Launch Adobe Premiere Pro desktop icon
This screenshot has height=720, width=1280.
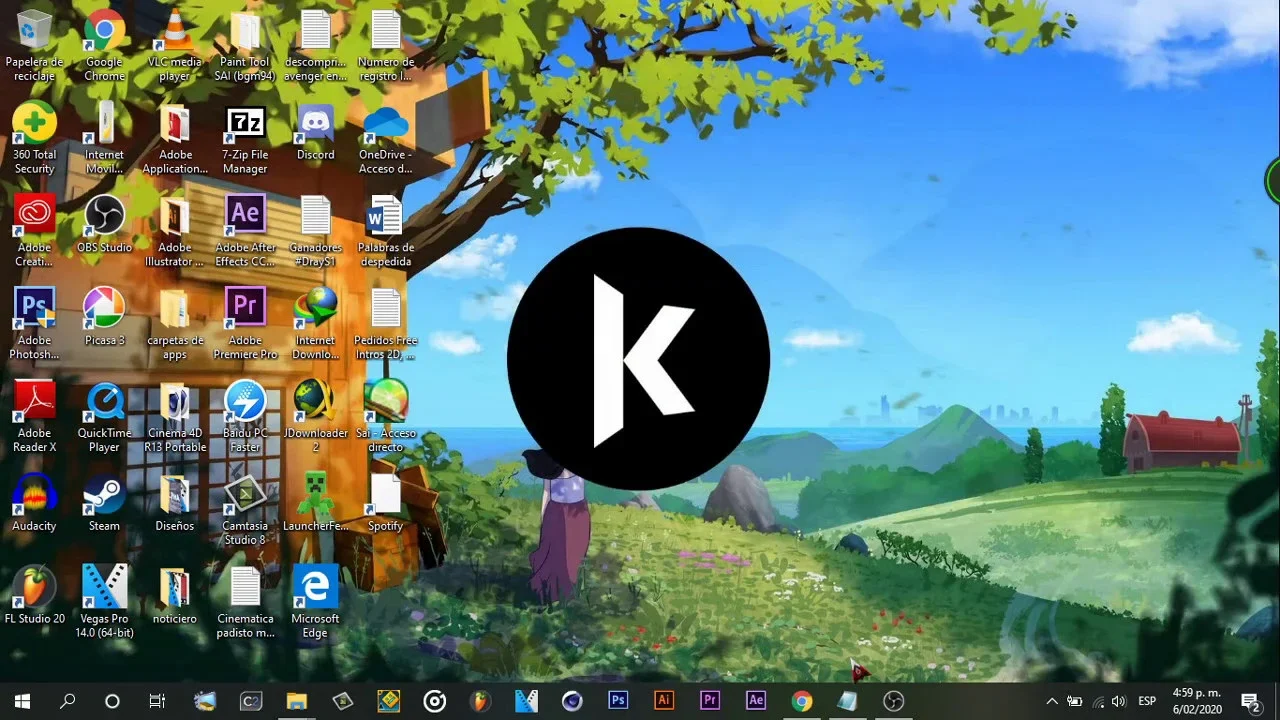coord(245,310)
